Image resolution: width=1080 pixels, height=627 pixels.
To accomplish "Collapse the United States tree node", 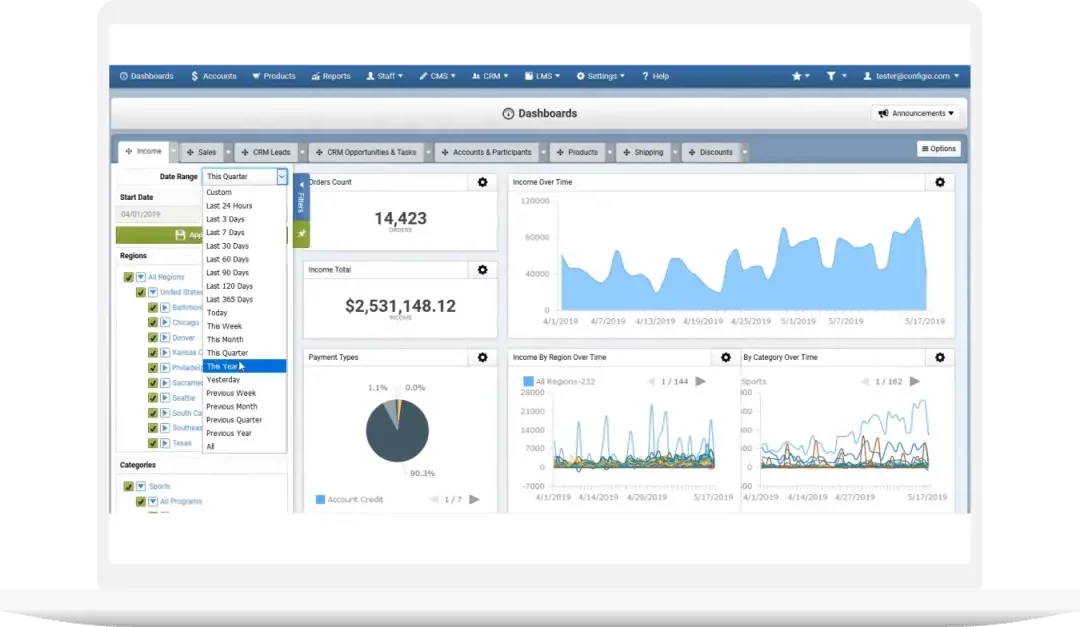I will (x=153, y=292).
